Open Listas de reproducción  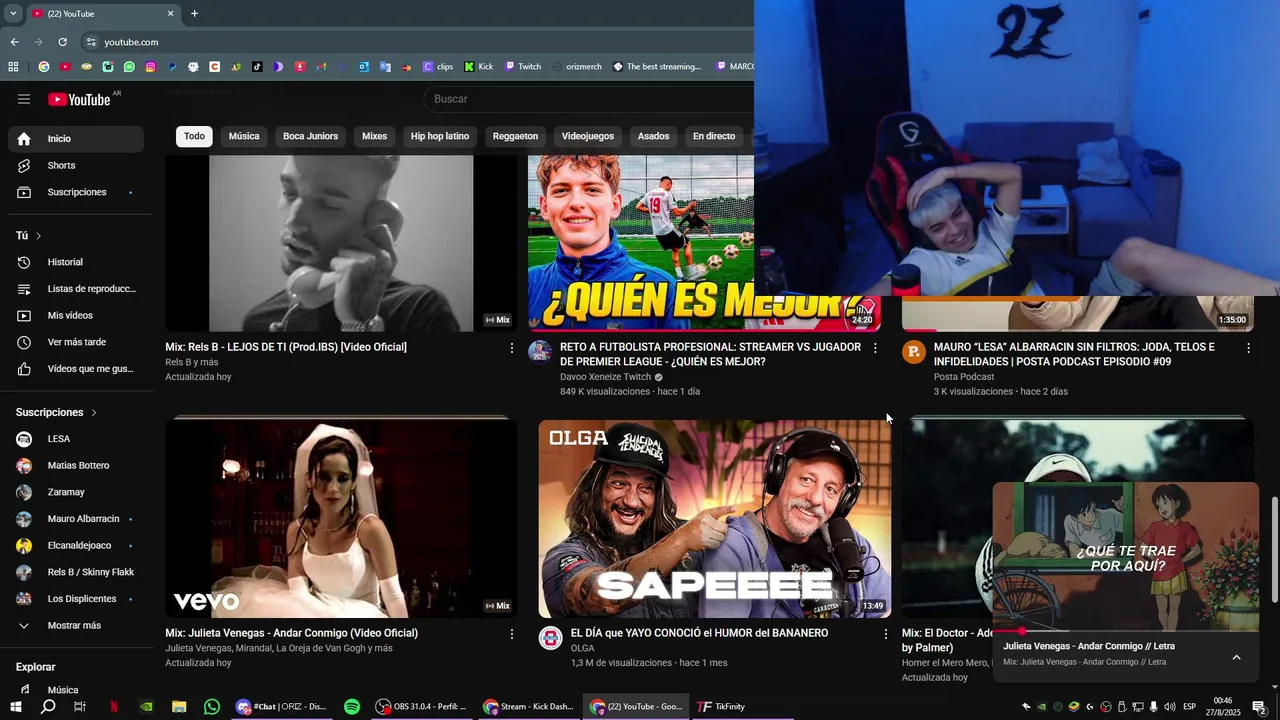(76, 289)
